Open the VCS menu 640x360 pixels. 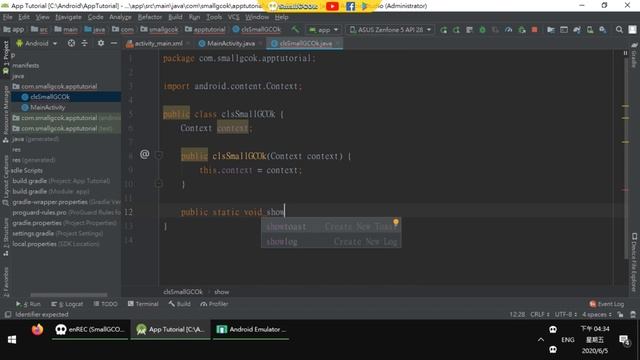[233, 17]
